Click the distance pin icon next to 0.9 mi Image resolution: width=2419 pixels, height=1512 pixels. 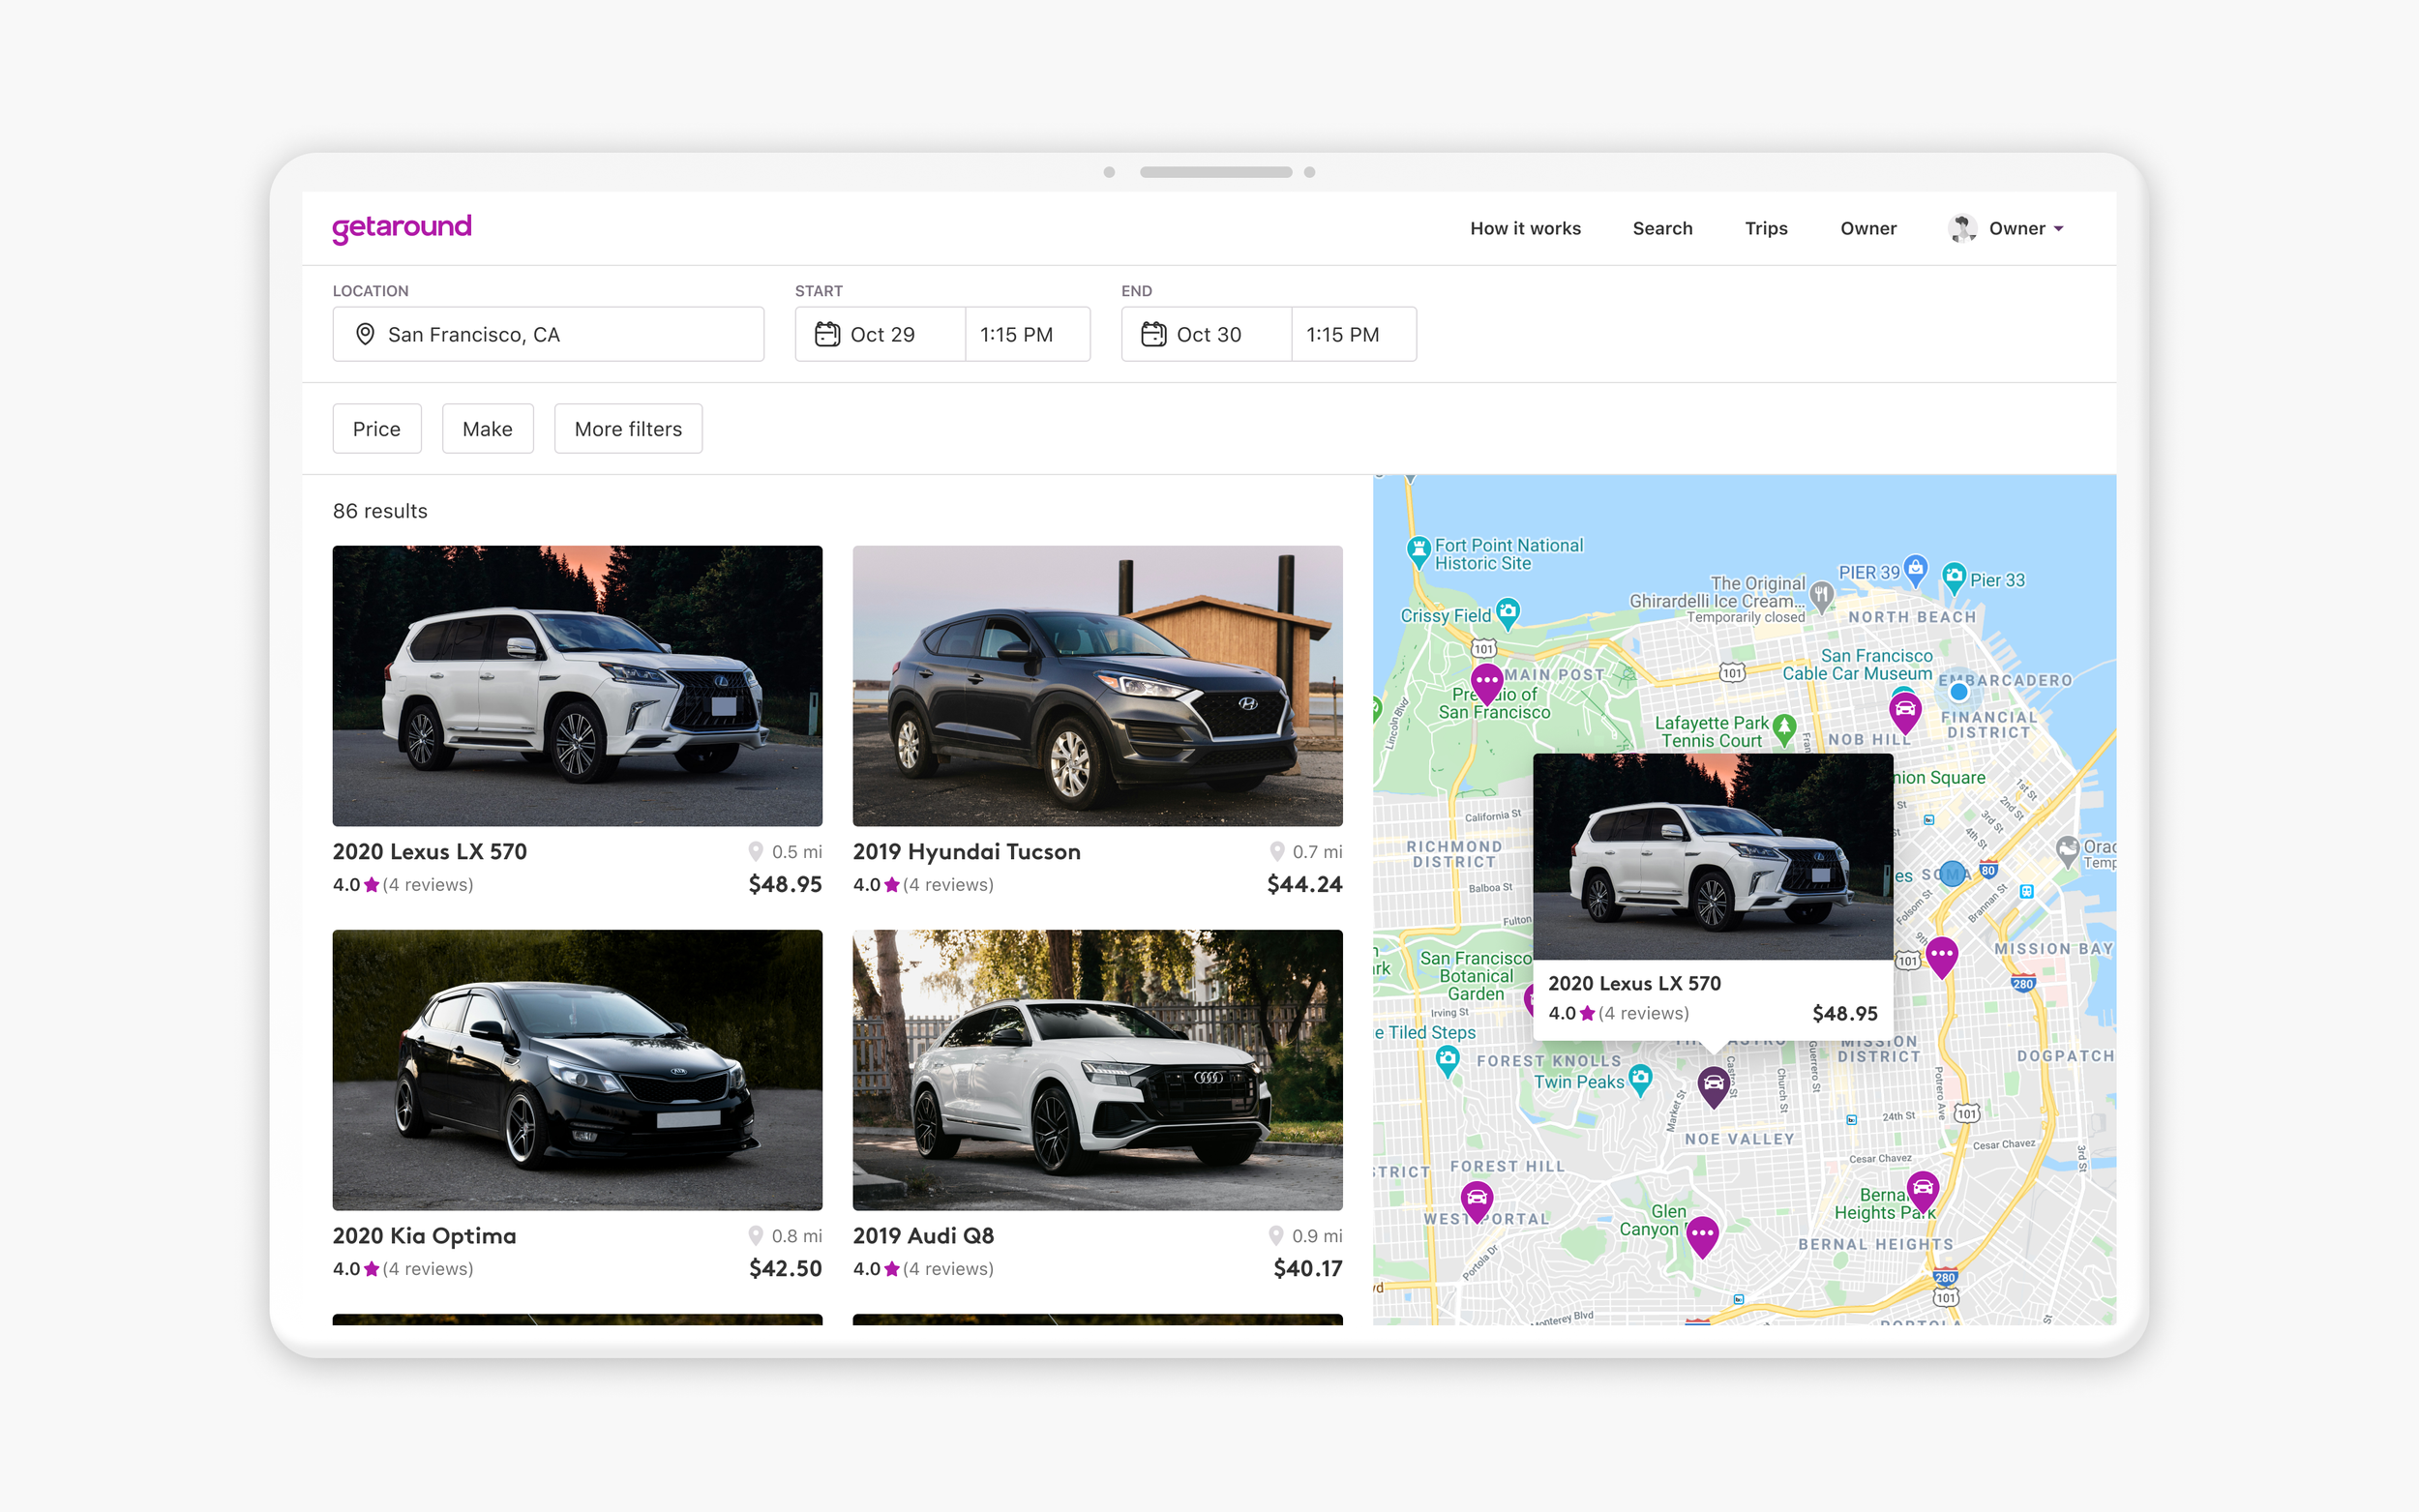pyautogui.click(x=1276, y=1236)
